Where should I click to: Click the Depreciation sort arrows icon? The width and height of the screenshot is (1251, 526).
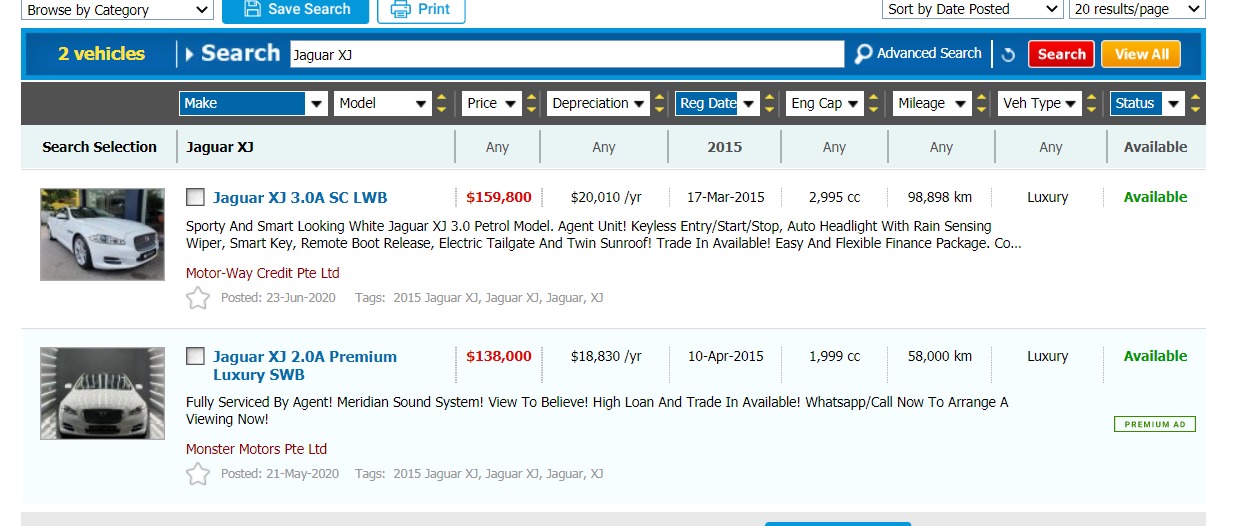(660, 104)
